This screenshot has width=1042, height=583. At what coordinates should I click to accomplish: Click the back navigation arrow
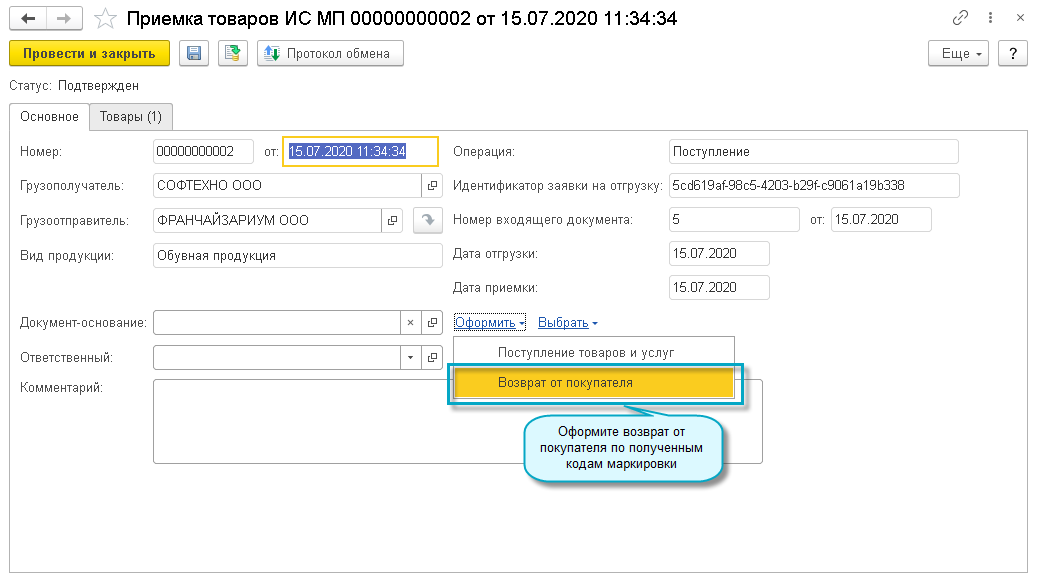(x=30, y=18)
